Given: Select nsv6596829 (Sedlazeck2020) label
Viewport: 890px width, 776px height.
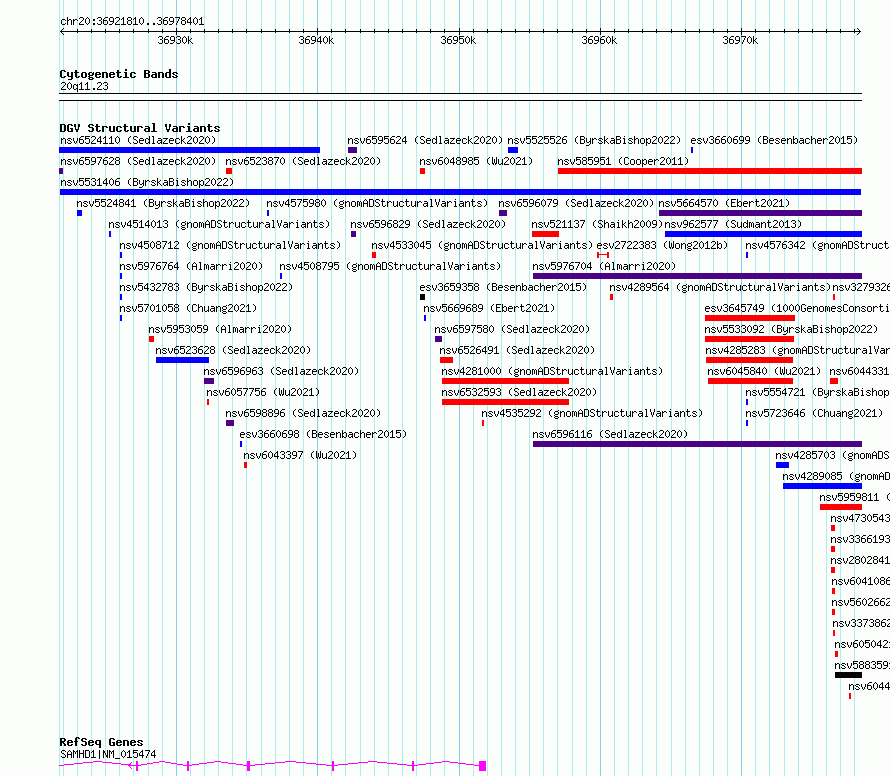Looking at the screenshot, I should [428, 224].
